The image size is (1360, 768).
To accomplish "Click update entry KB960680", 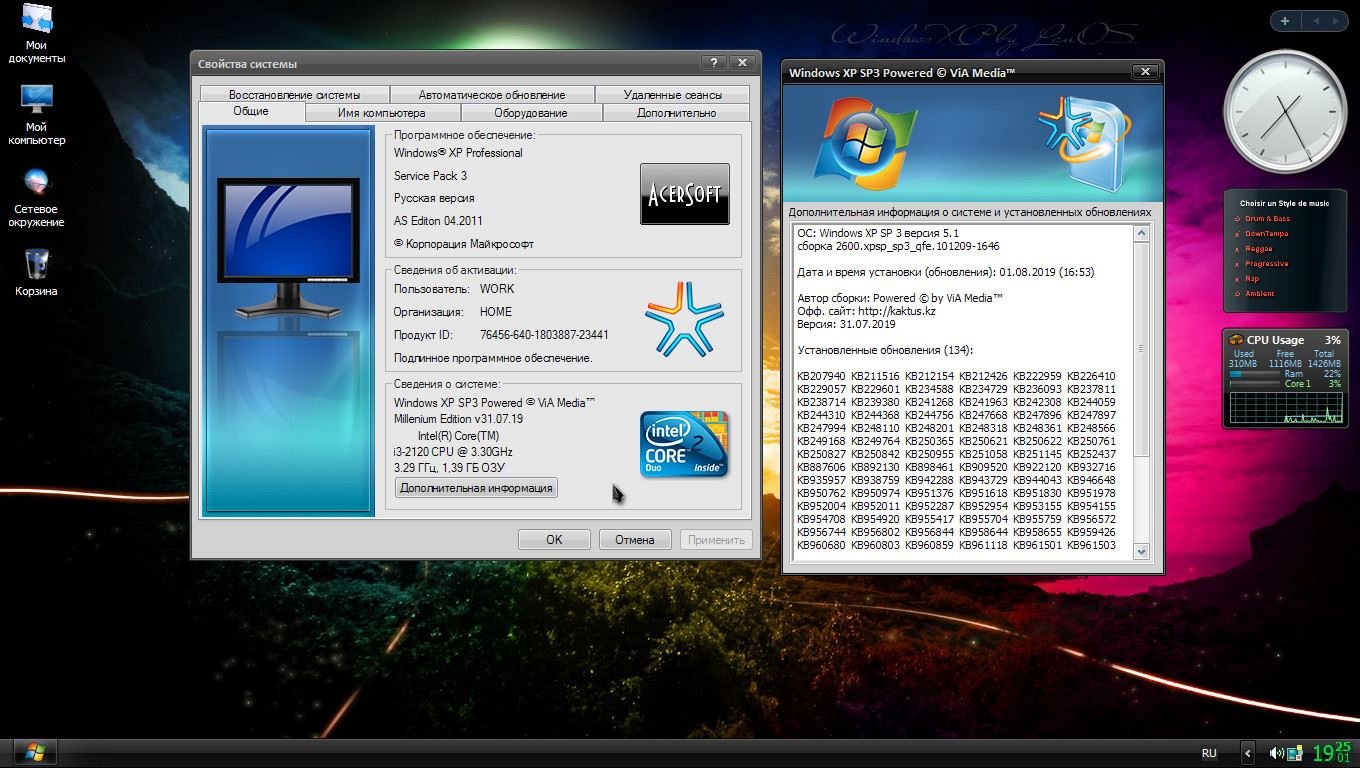I will [x=821, y=545].
